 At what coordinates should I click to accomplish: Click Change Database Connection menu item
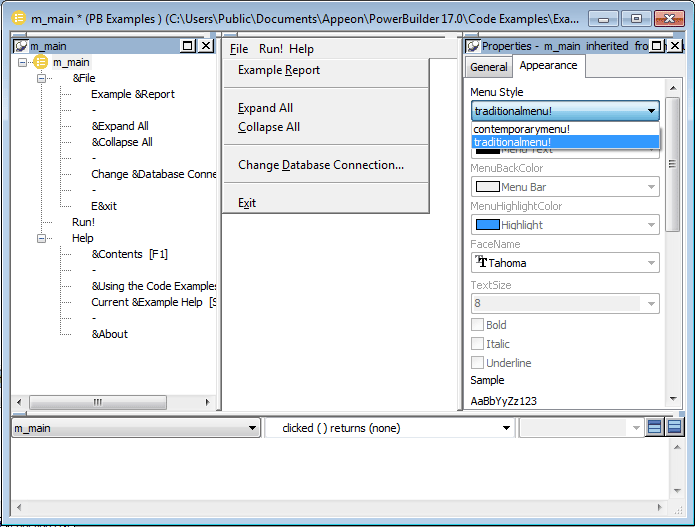(x=321, y=165)
